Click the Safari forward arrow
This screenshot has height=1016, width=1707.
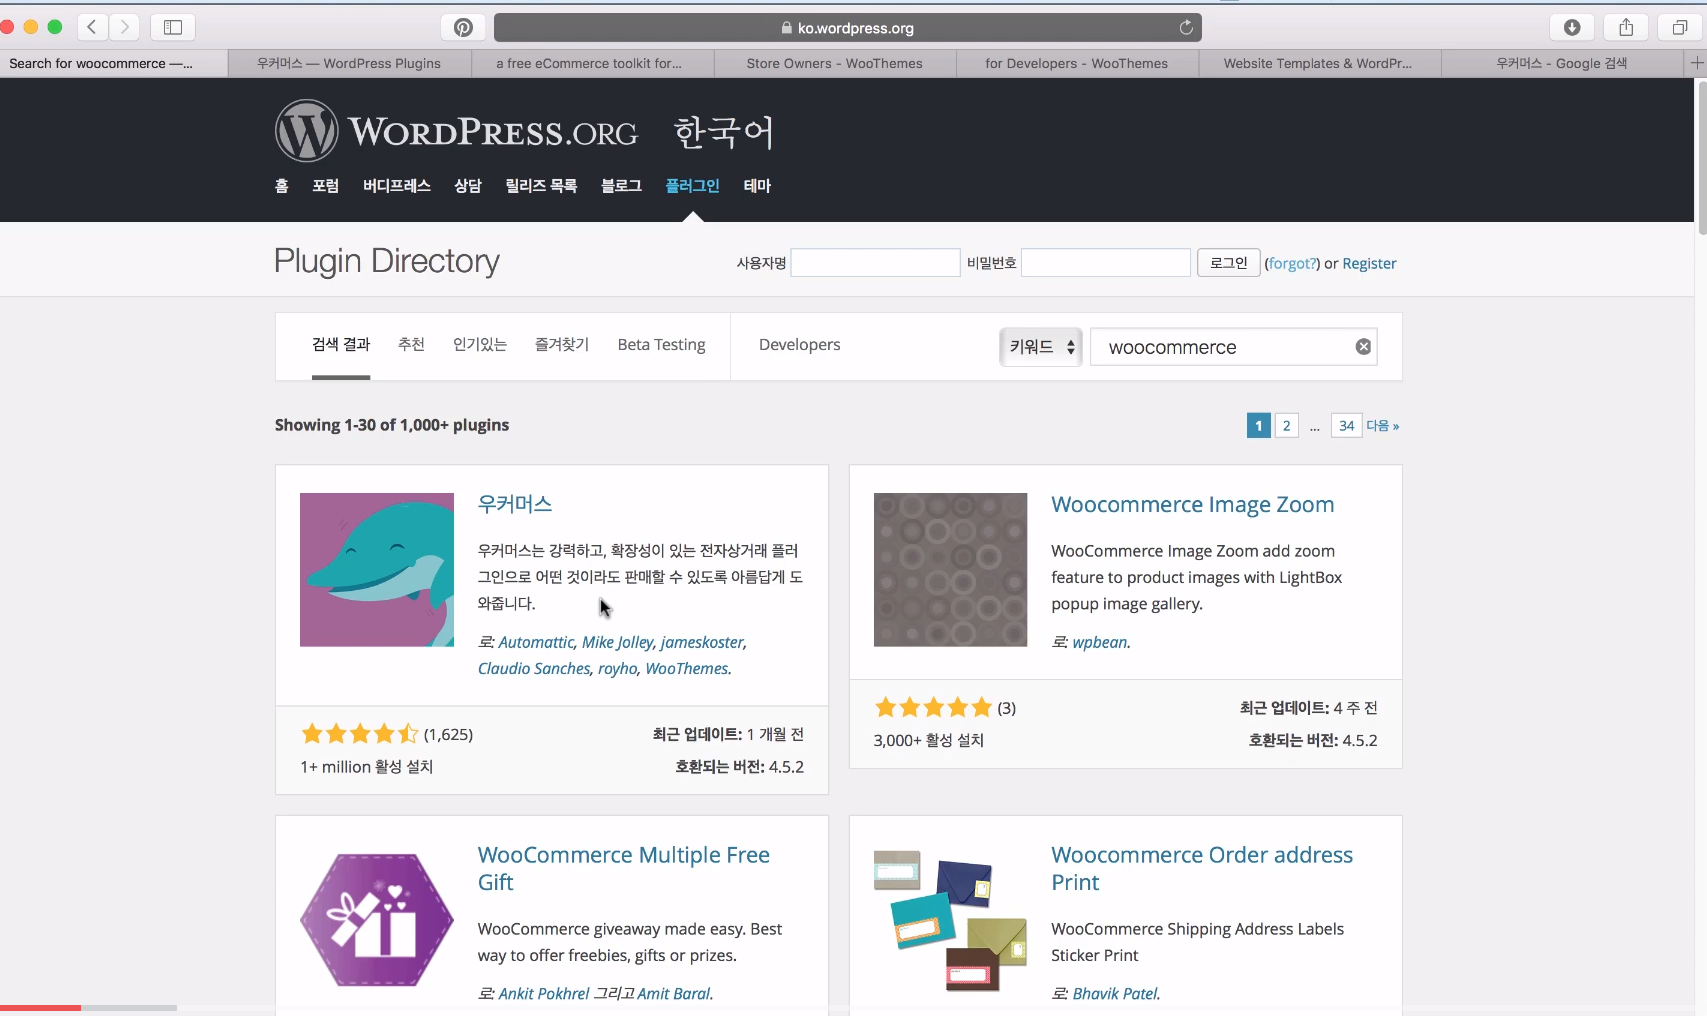coord(125,27)
